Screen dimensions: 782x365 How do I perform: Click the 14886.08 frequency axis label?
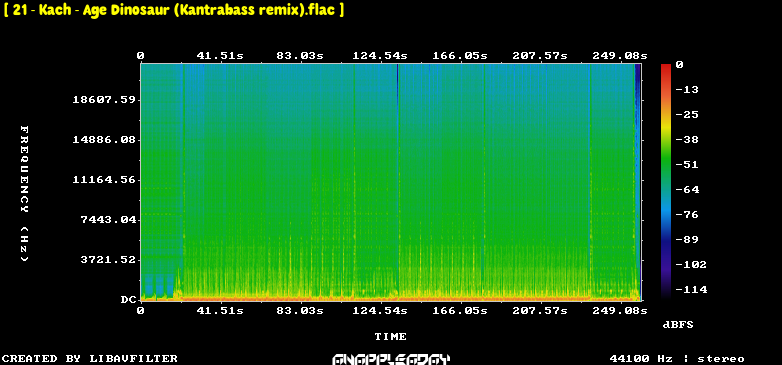104,140
